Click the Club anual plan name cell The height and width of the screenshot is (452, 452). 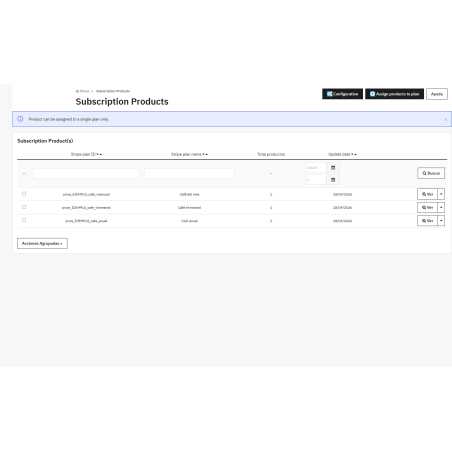pos(189,221)
